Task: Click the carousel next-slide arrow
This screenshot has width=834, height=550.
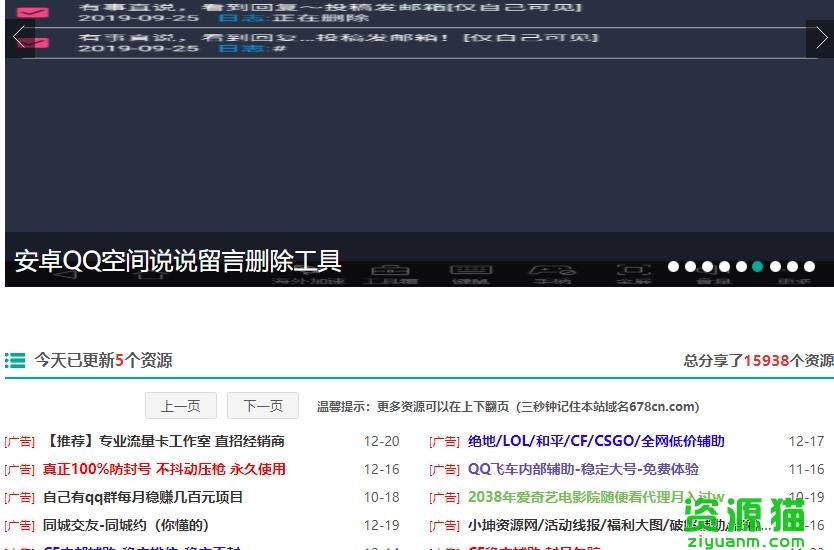Action: coord(820,38)
